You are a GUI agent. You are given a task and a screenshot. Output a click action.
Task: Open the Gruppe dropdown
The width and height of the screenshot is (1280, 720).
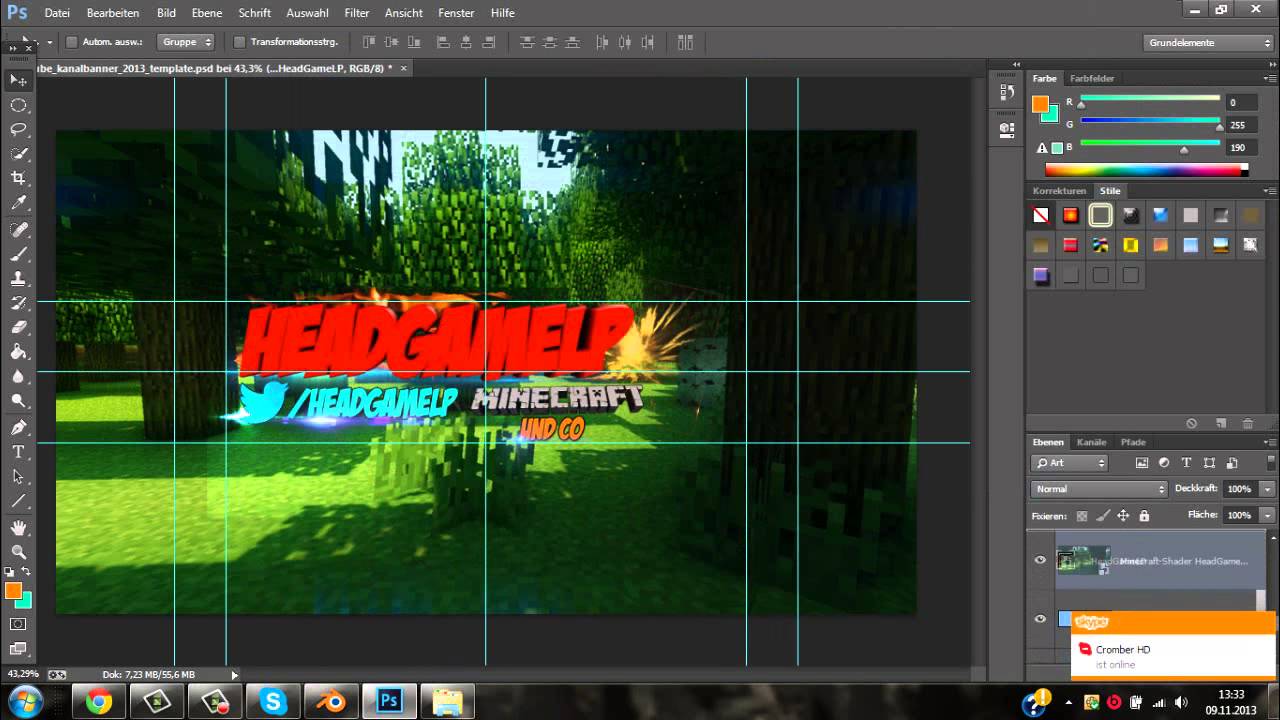pos(186,42)
